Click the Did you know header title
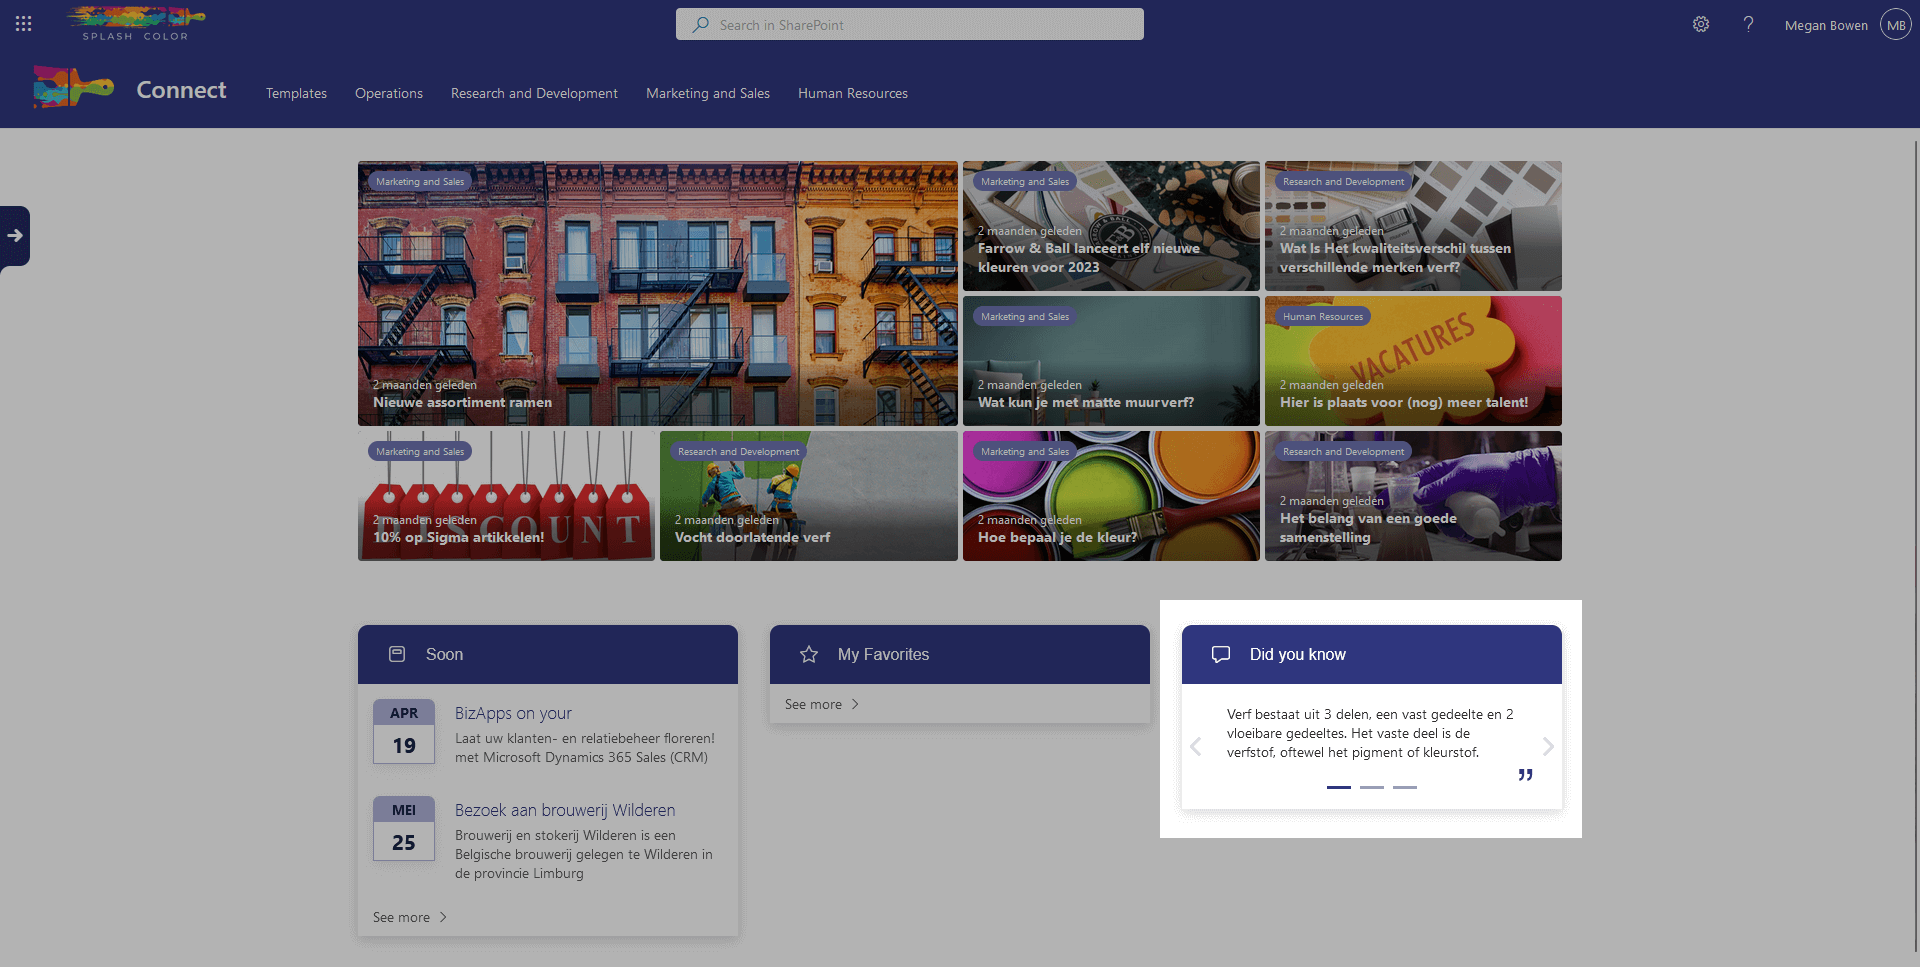The height and width of the screenshot is (967, 1920). coord(1297,654)
